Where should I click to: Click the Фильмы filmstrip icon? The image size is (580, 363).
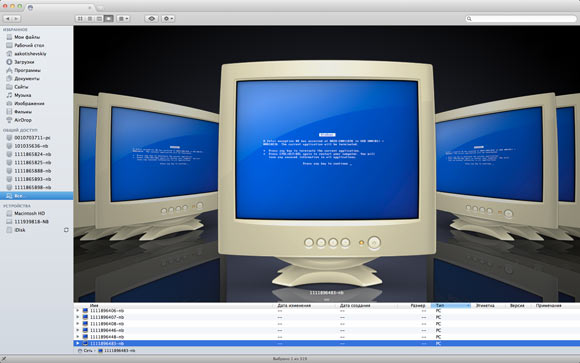[9, 111]
